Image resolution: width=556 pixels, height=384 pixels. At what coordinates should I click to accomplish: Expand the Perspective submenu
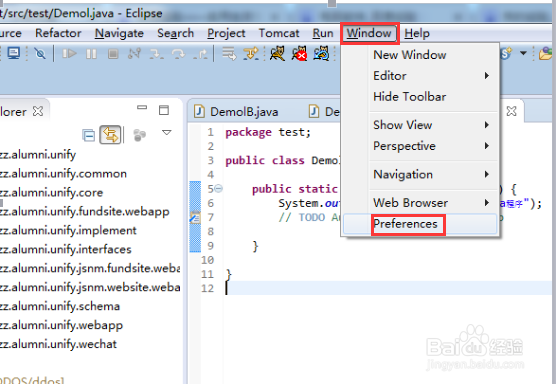coord(420,146)
